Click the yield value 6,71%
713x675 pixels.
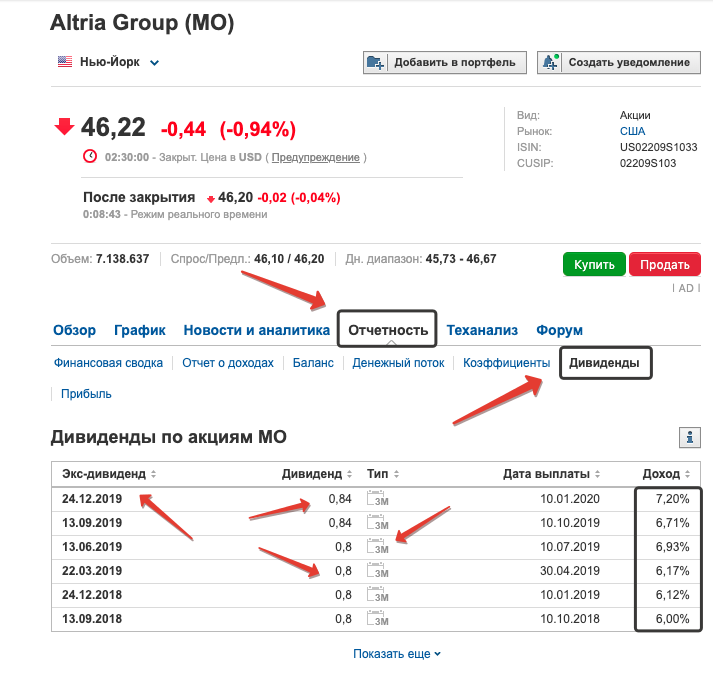click(673, 523)
